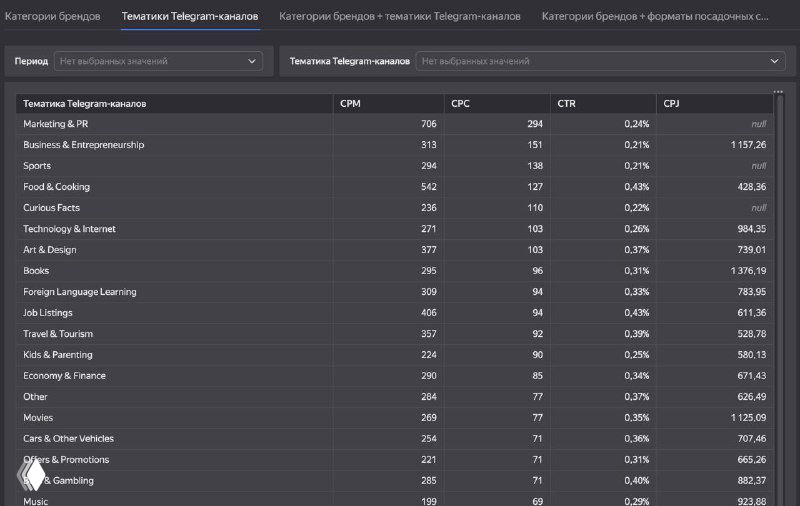Select the Cars & Other Vehicles row
This screenshot has width=800, height=506.
pyautogui.click(x=68, y=439)
